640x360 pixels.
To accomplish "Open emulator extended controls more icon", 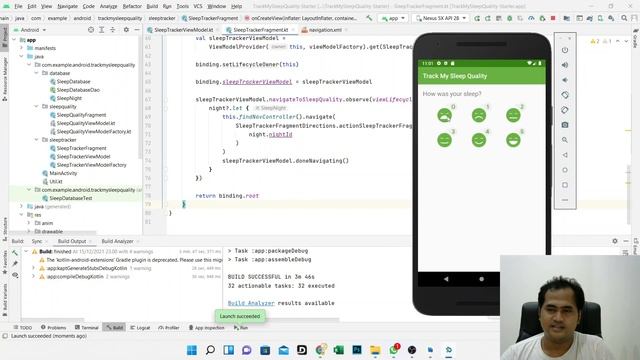I will (565, 200).
